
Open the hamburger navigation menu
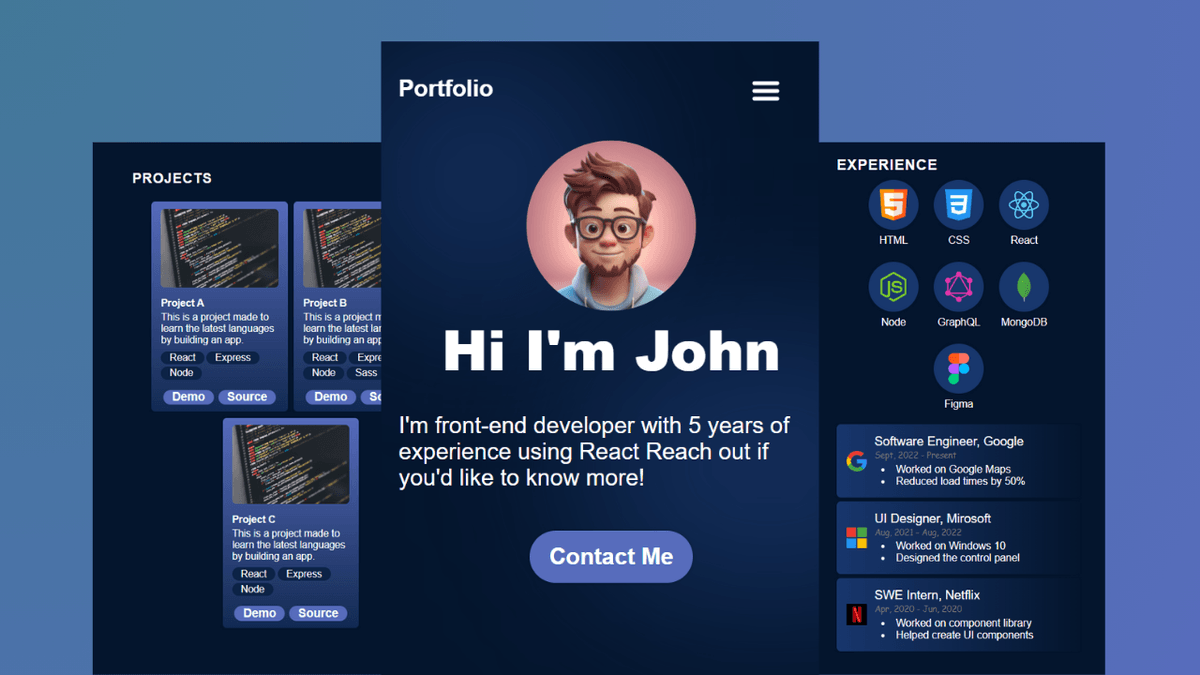click(765, 91)
